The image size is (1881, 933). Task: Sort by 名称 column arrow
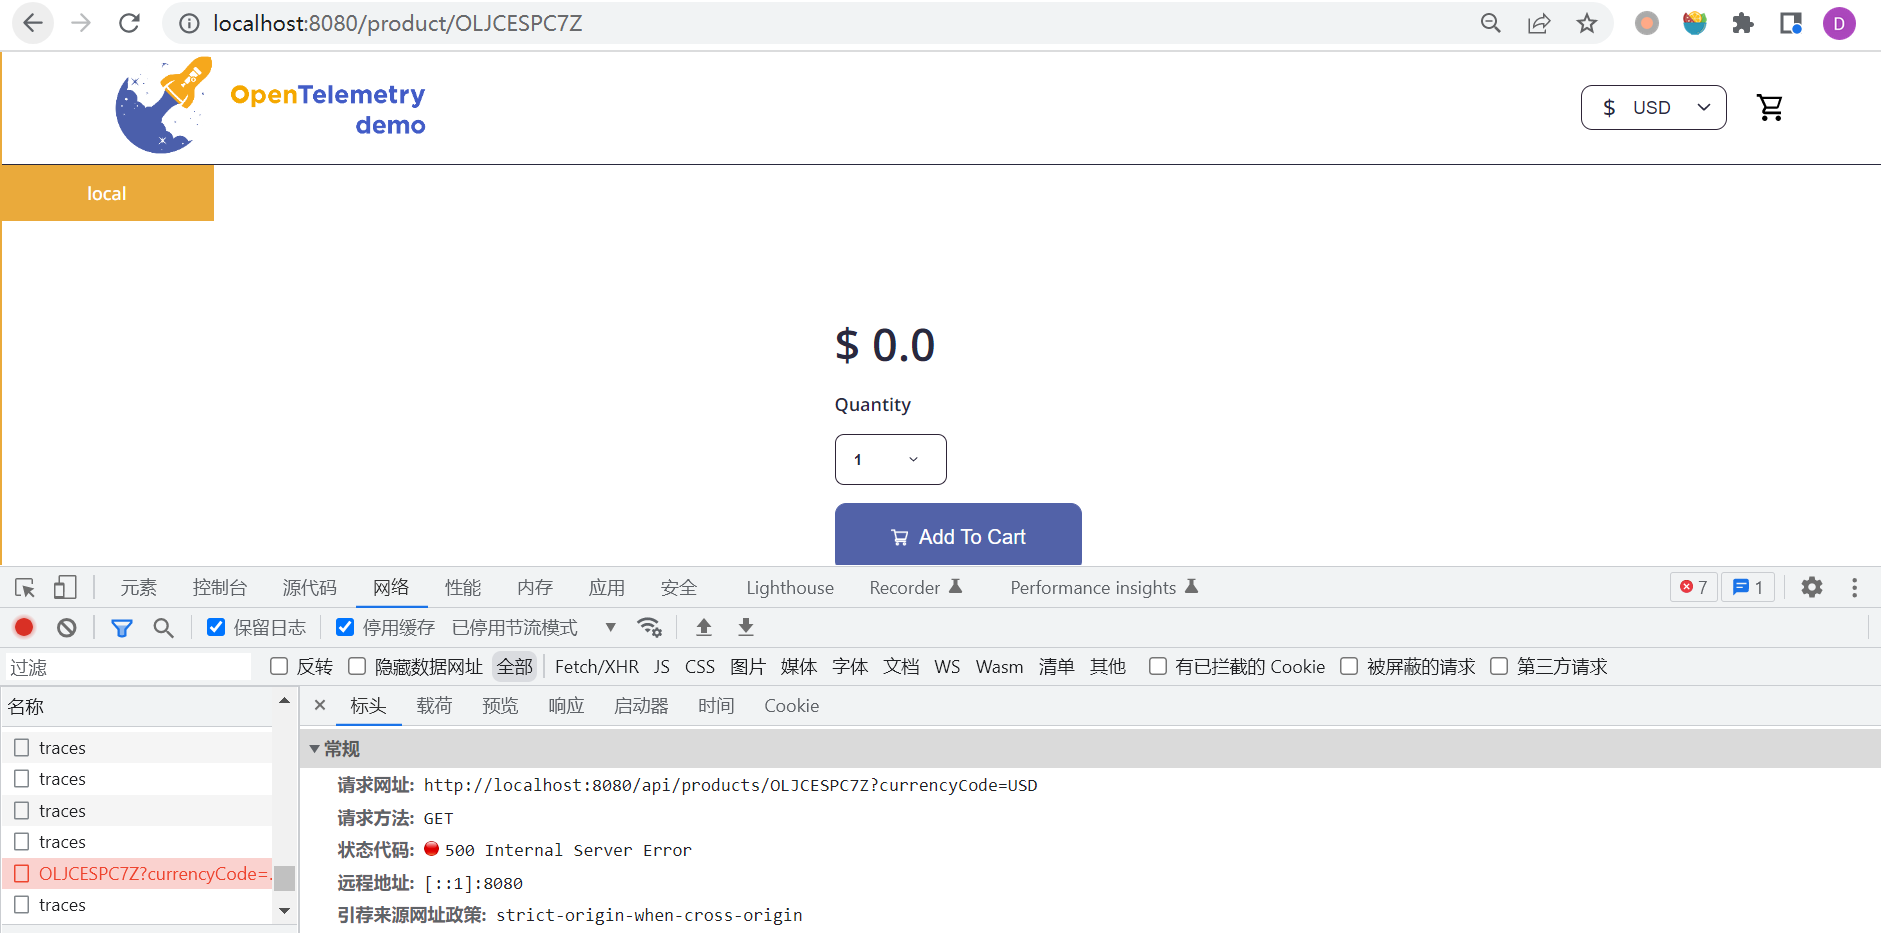tap(285, 701)
